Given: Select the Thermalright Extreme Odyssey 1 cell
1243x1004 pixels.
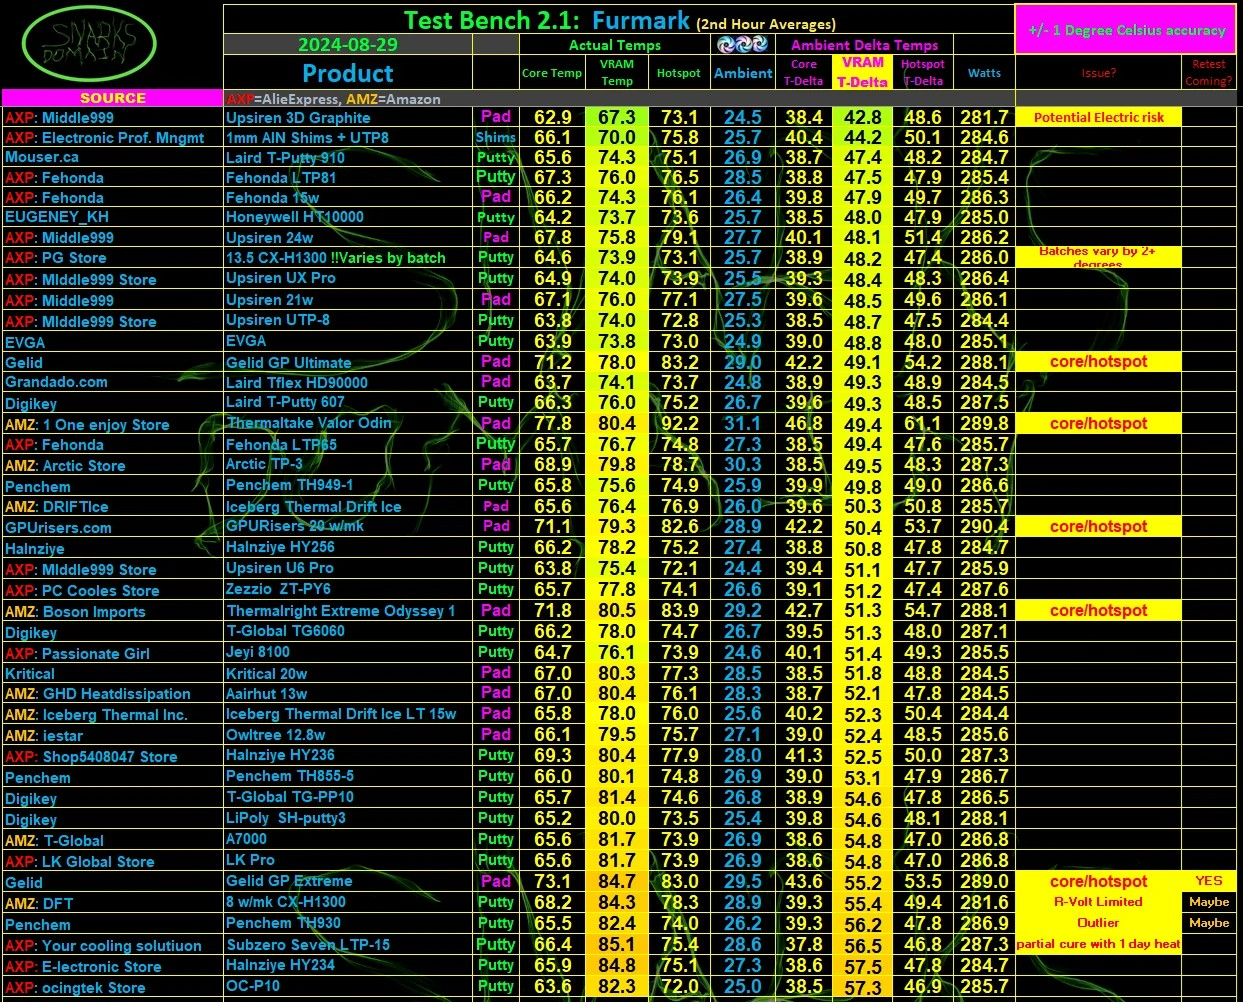Looking at the screenshot, I should (348, 610).
